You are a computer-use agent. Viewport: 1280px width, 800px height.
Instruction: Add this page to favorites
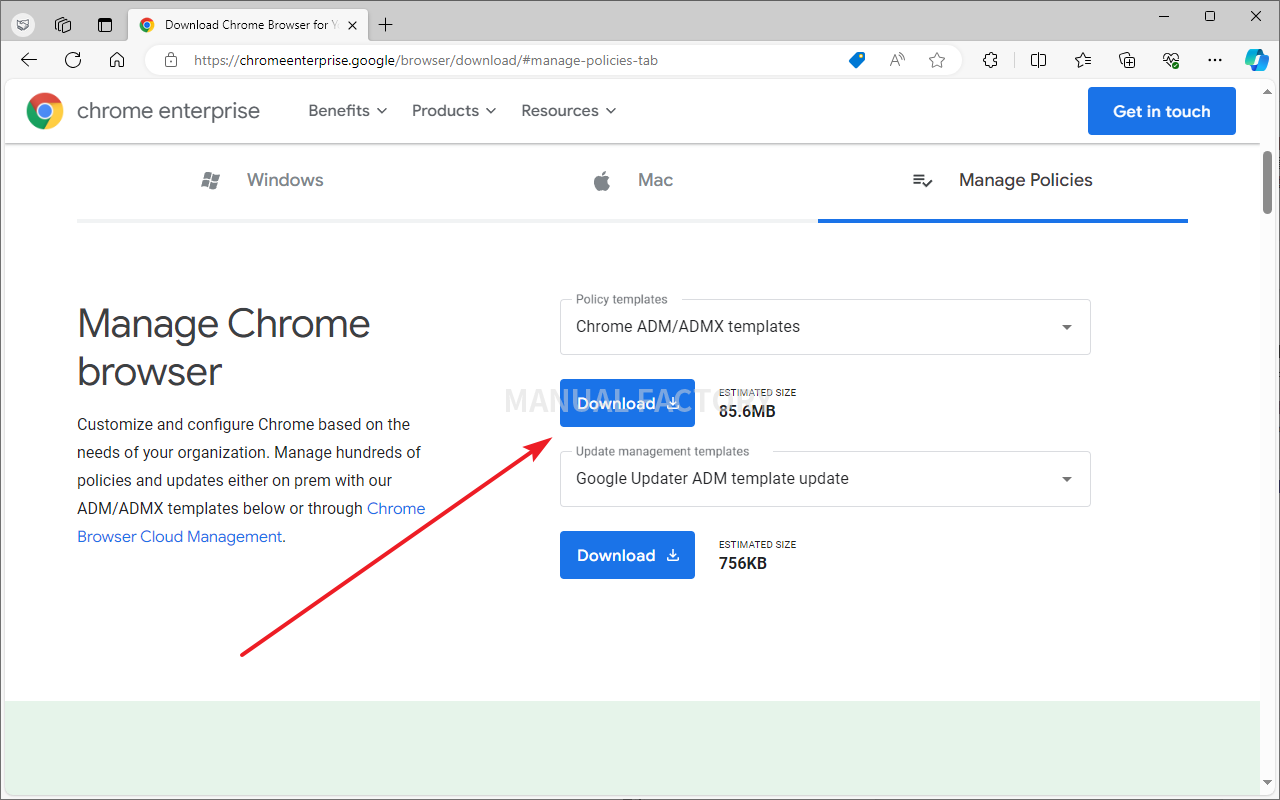(x=937, y=60)
